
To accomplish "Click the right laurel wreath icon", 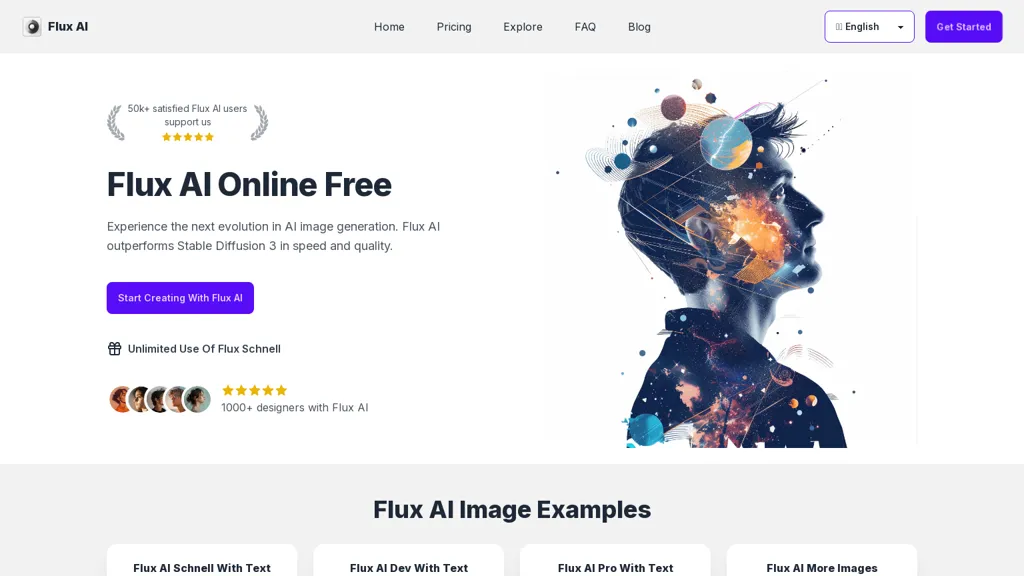I will 259,123.
